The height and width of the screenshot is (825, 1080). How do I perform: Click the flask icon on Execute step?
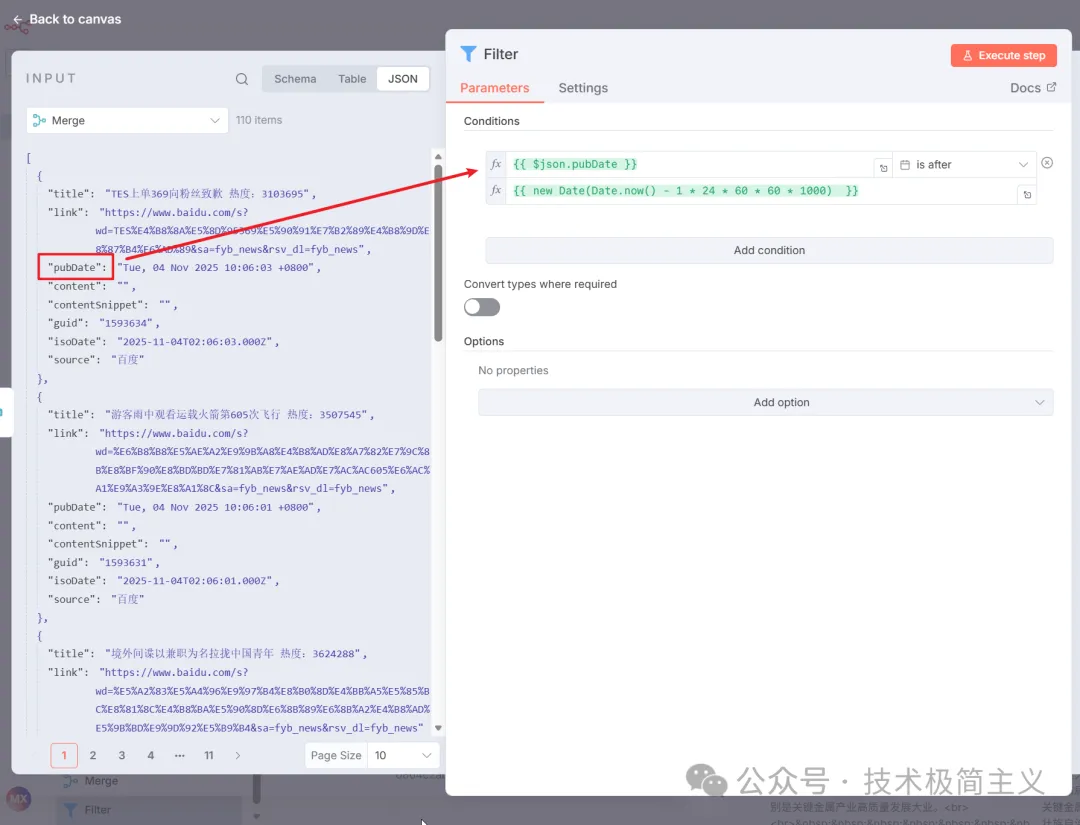(x=967, y=56)
